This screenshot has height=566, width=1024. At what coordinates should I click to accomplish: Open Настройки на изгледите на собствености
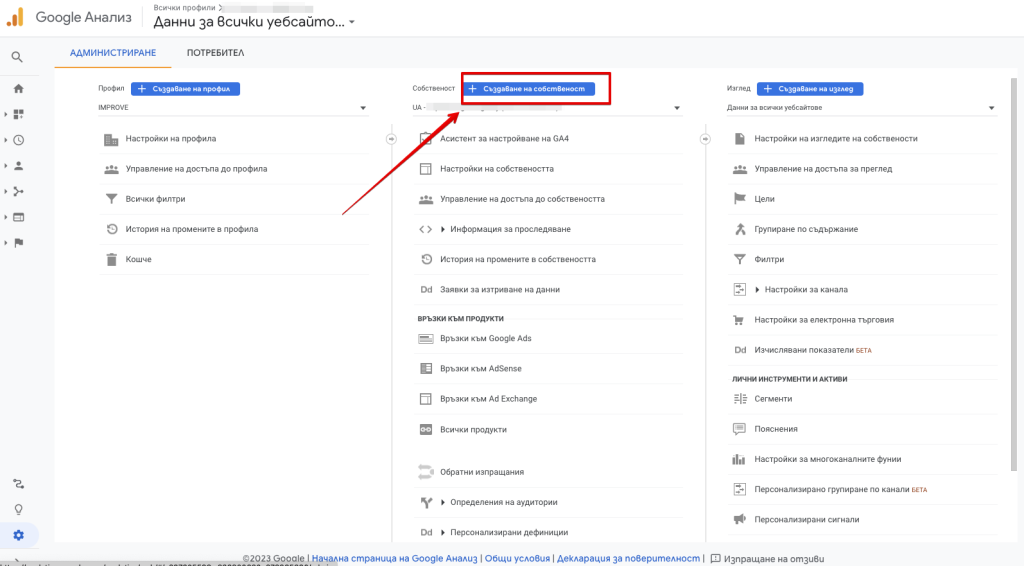[x=836, y=138]
